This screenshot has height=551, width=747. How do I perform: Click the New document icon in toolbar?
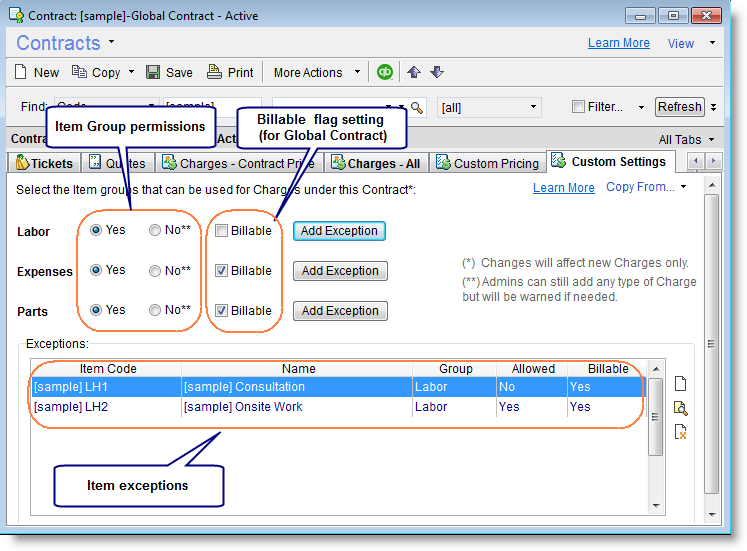(22, 72)
